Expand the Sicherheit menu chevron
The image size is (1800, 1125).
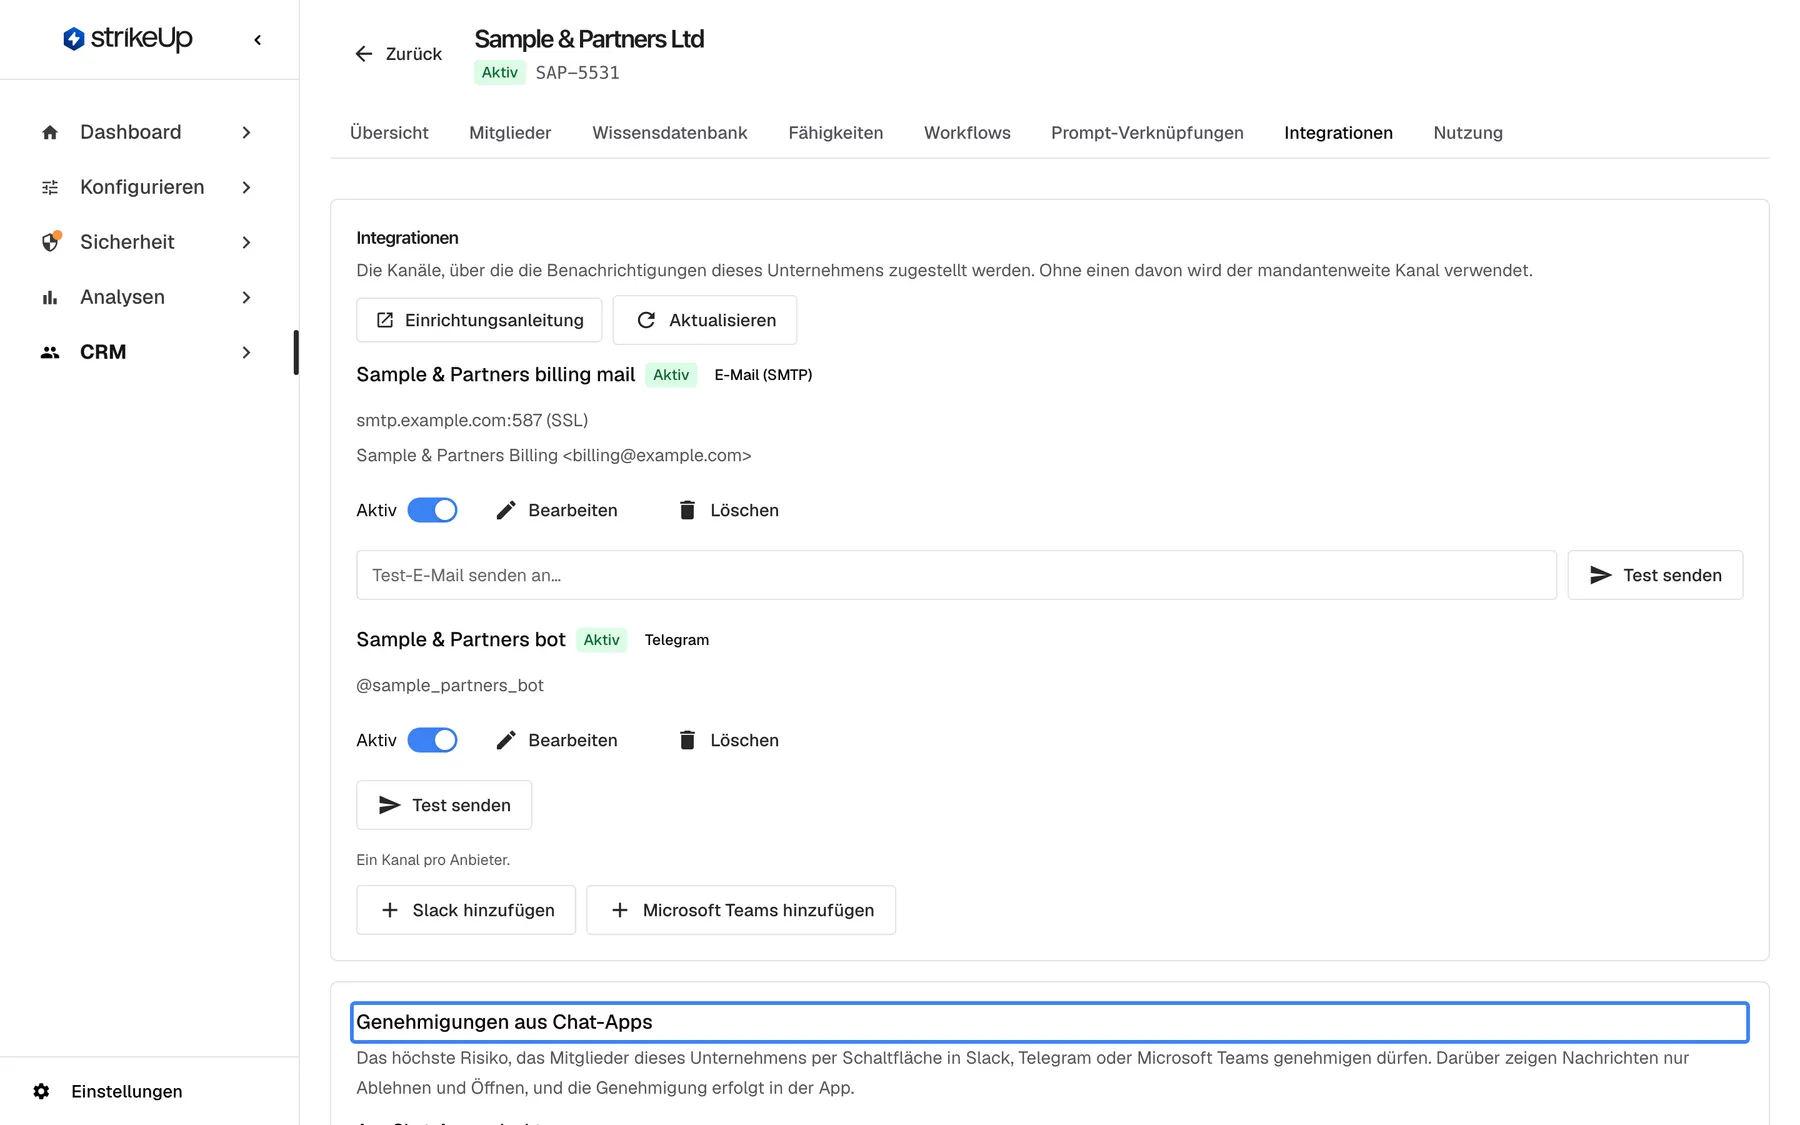[246, 242]
